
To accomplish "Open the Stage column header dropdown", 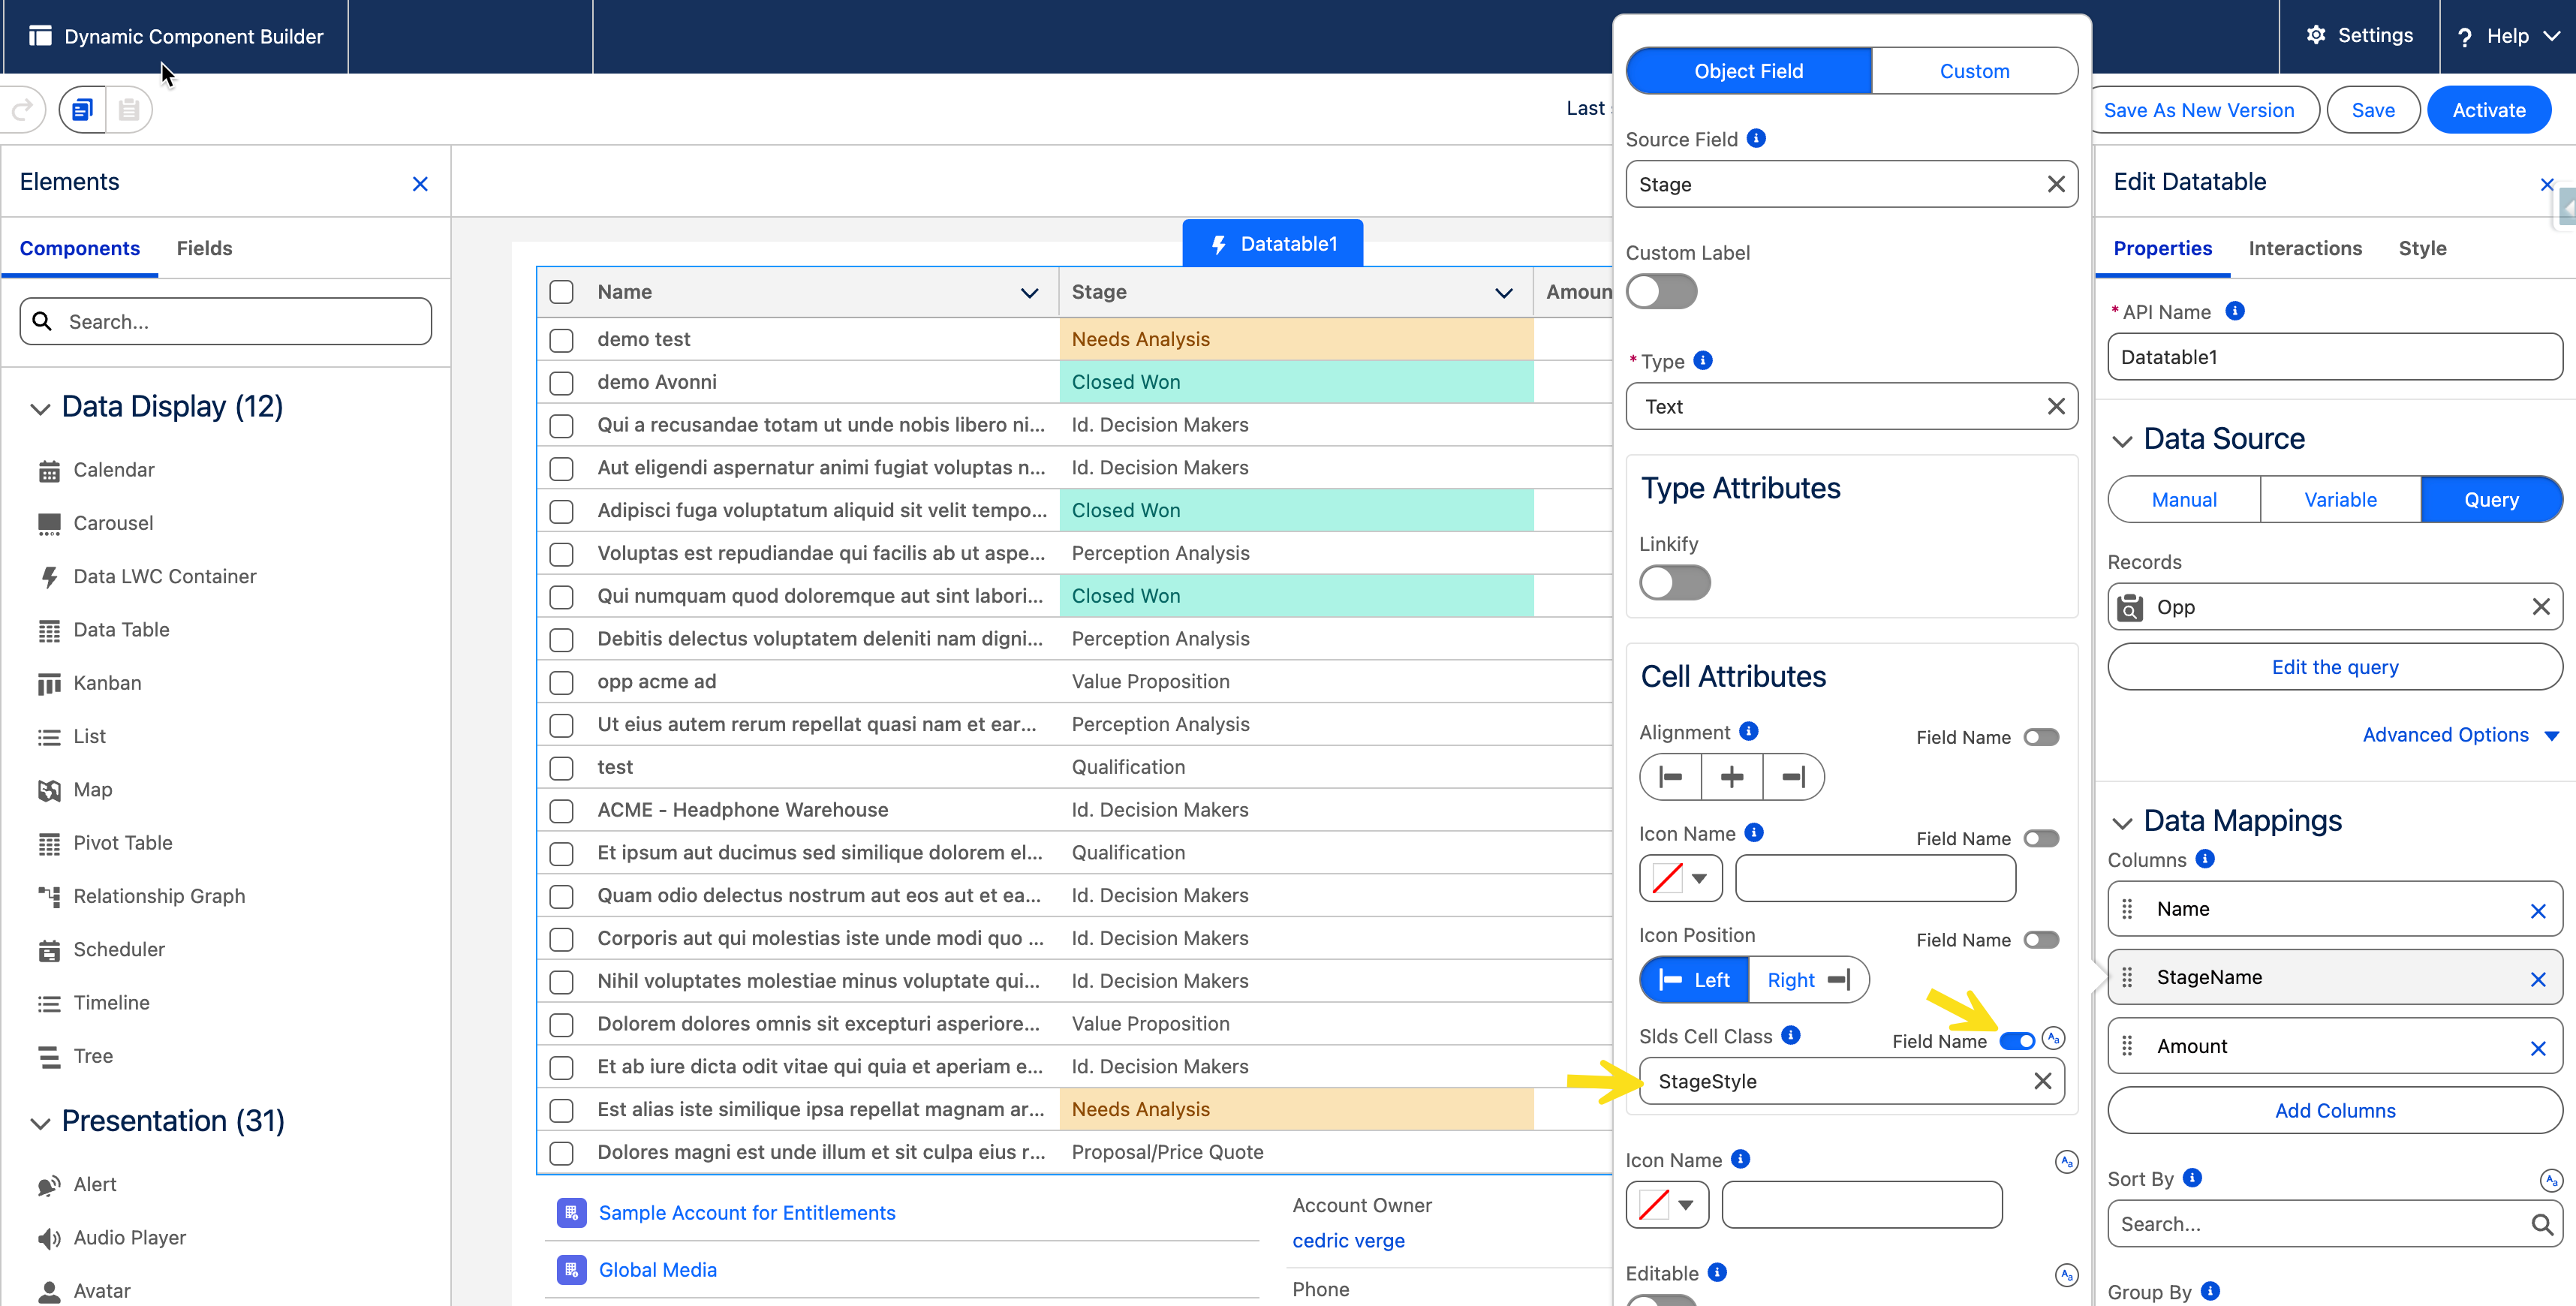I will point(1503,293).
